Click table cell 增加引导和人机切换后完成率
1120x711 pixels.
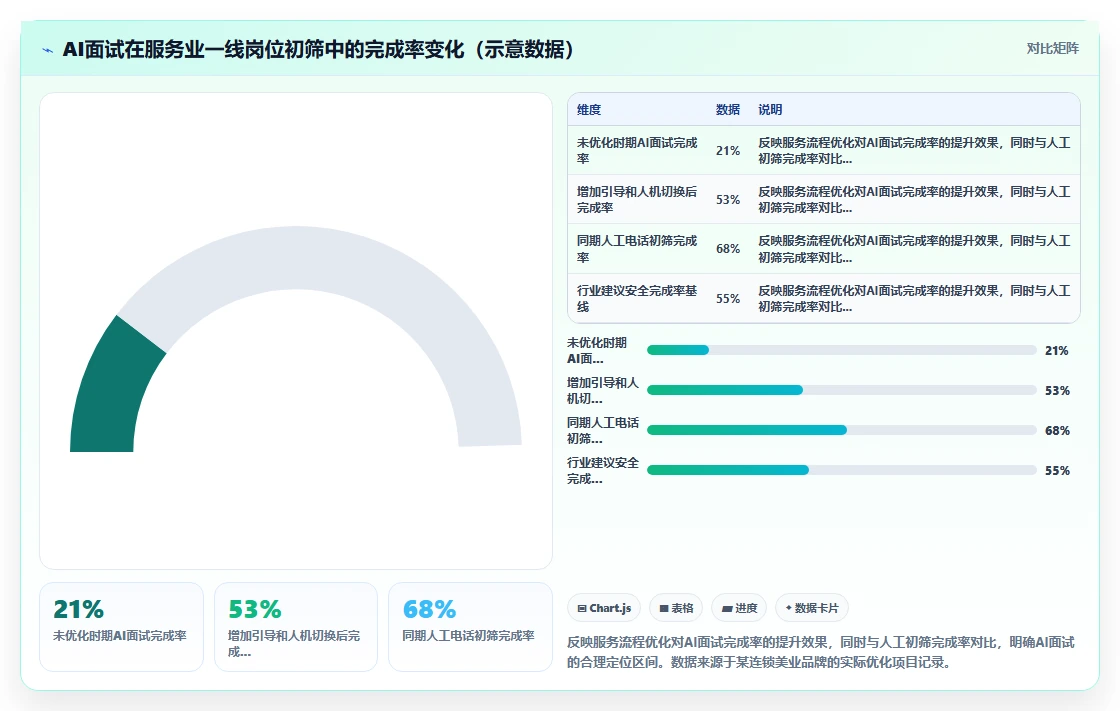637,200
